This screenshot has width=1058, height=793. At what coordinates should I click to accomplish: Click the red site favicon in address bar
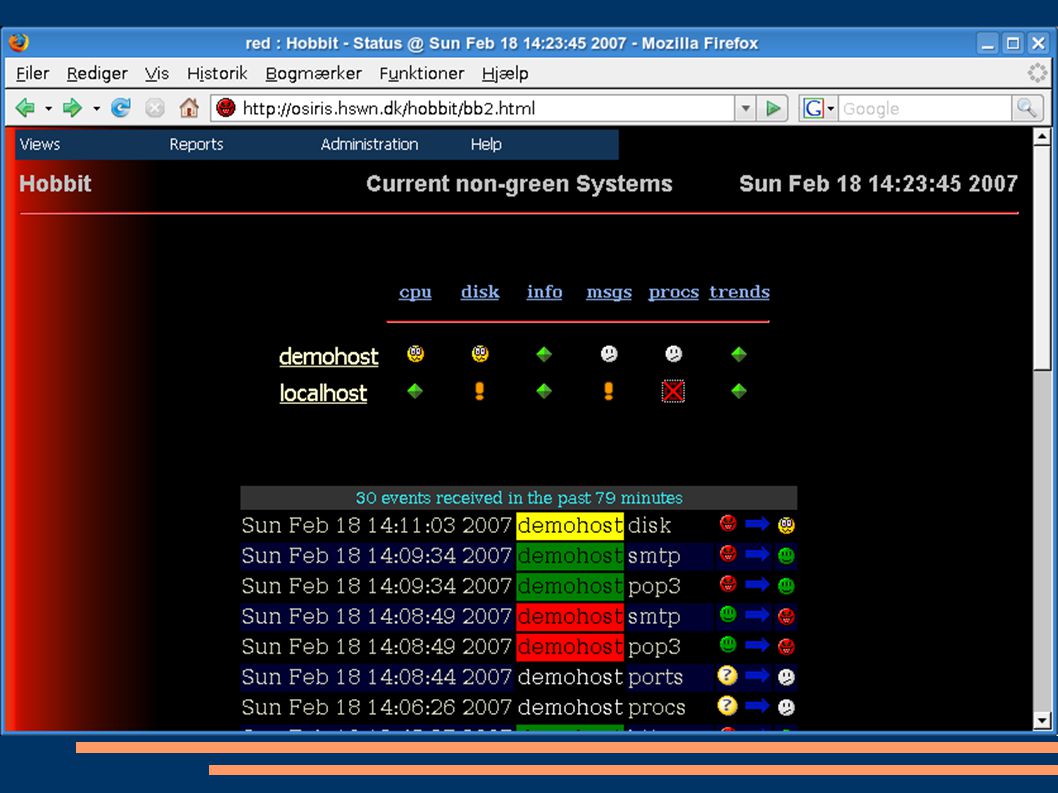point(226,108)
